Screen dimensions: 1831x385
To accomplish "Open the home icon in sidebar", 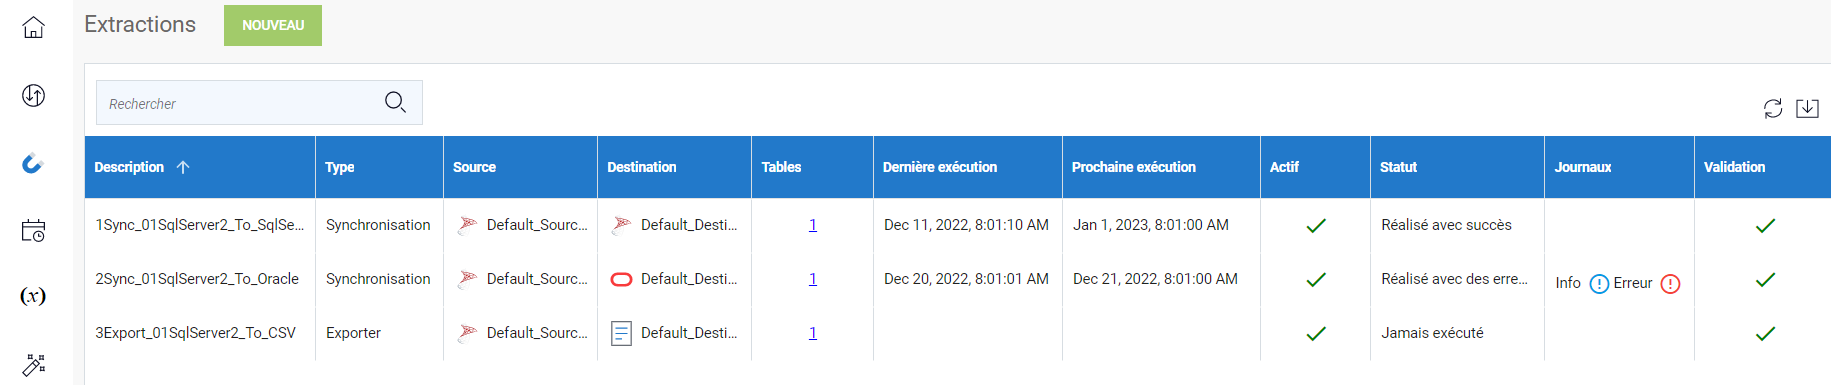I will 33,27.
